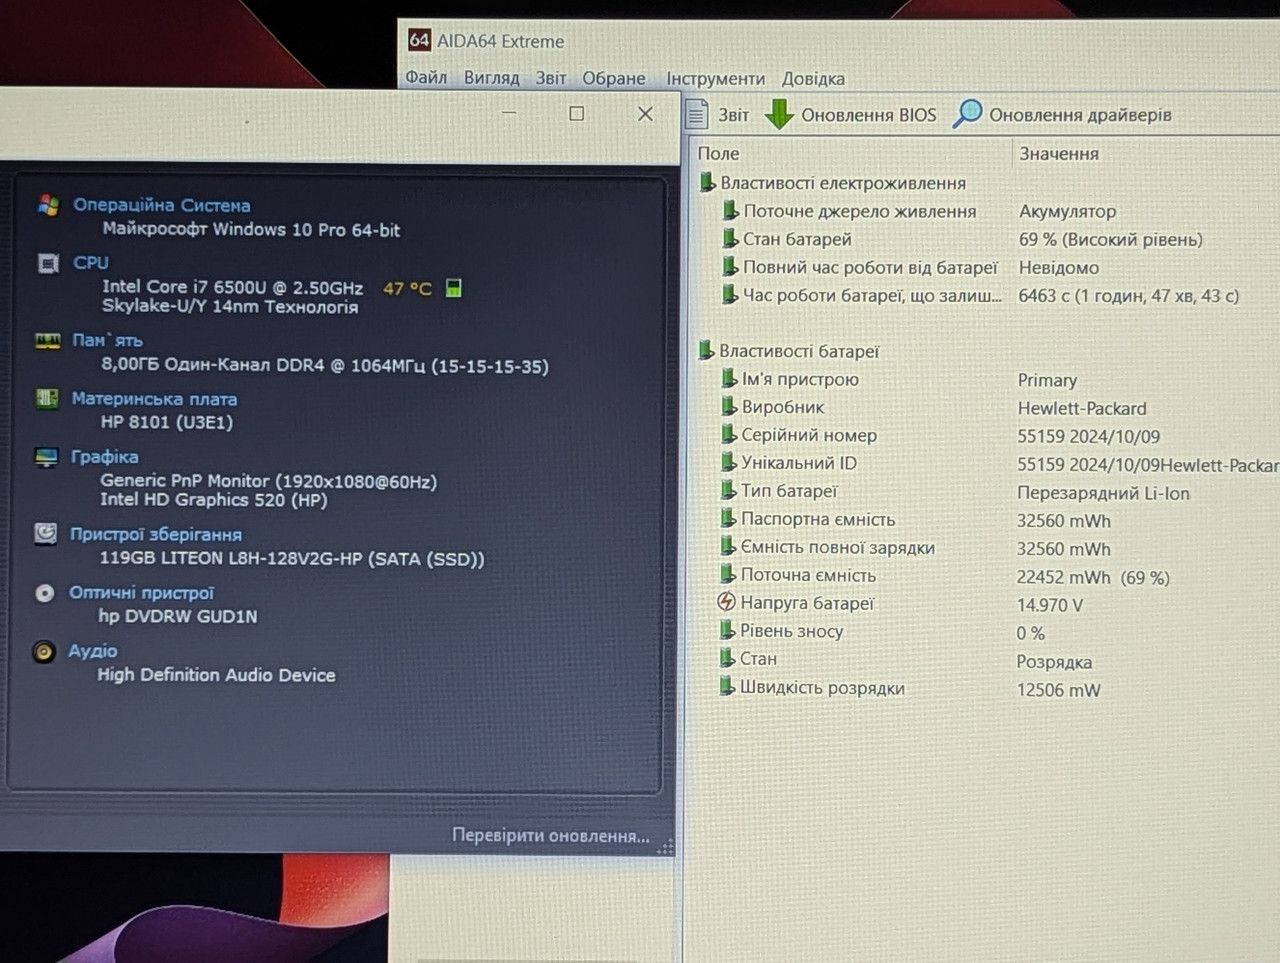Click the Напруга батареї voltage icon
This screenshot has width=1280, height=963.
[x=727, y=602]
